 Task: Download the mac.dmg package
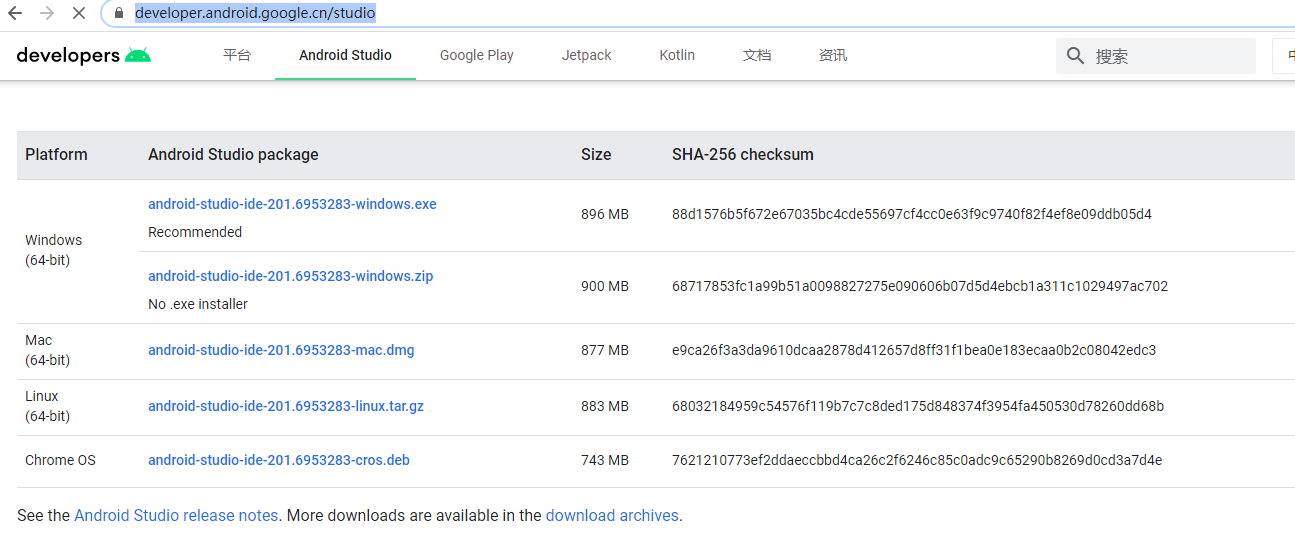tap(281, 350)
